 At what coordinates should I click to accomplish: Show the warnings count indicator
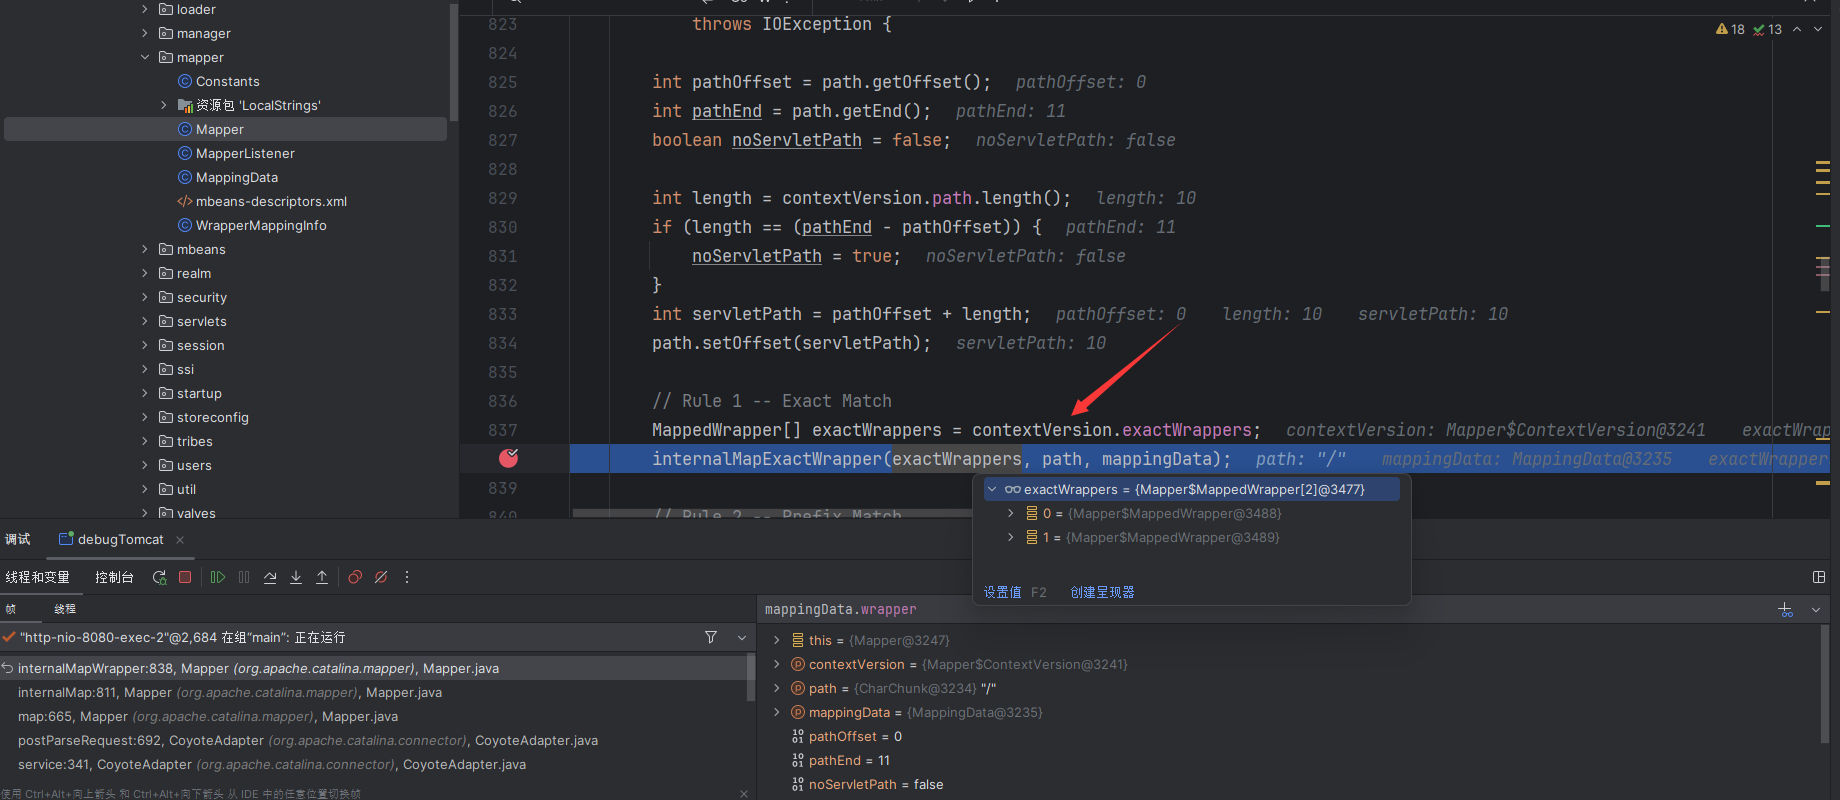(x=1730, y=29)
